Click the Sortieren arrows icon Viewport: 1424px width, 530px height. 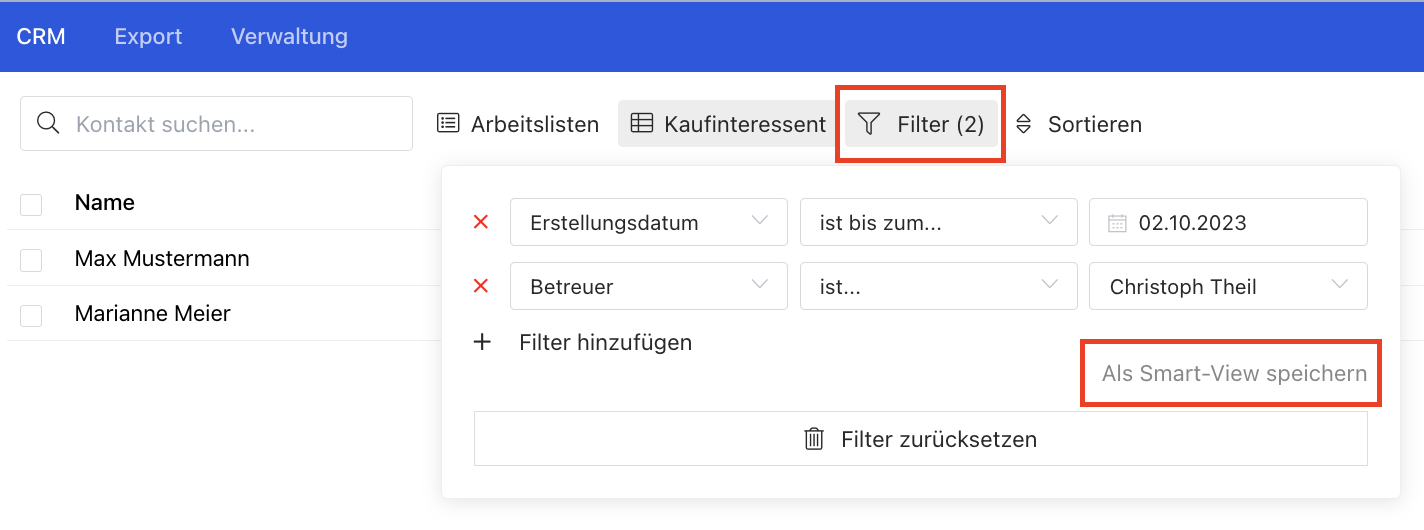point(1023,124)
